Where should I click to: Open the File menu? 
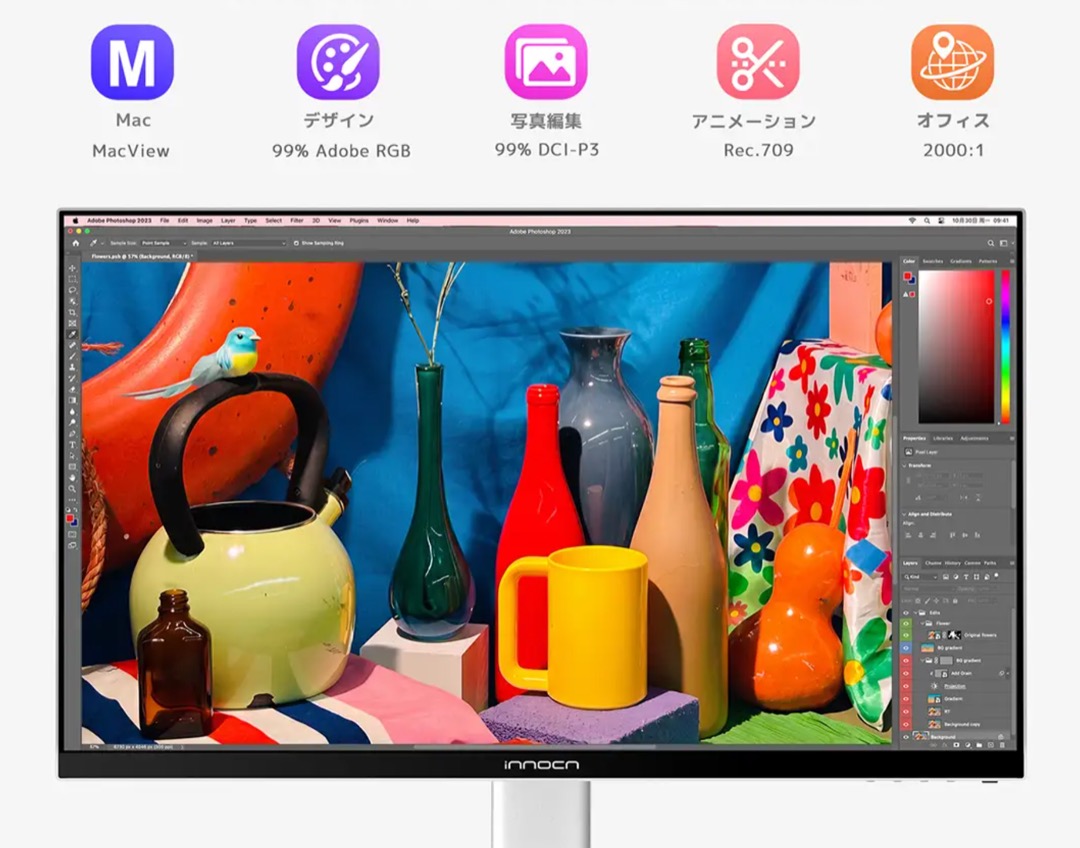coord(165,220)
